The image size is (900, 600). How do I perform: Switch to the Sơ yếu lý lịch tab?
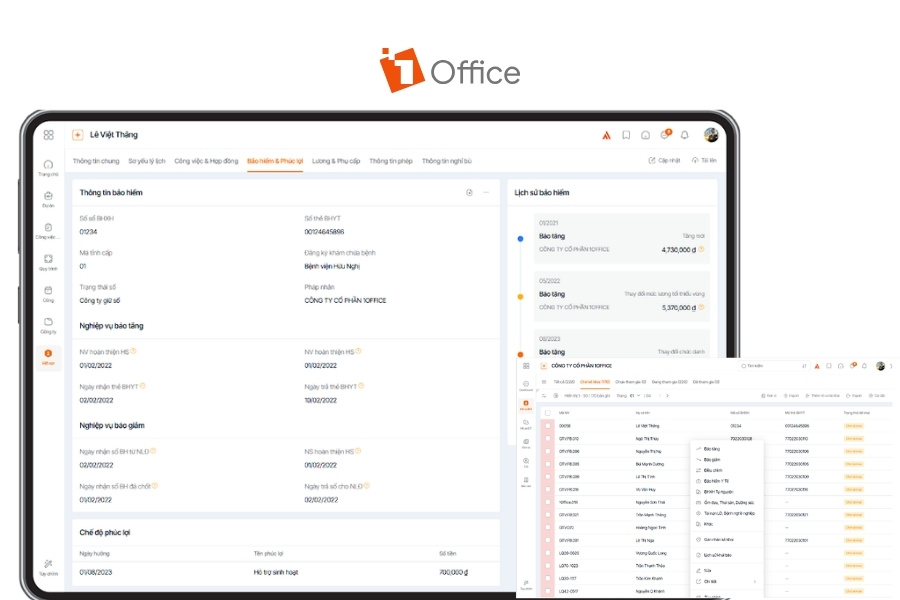(x=147, y=161)
